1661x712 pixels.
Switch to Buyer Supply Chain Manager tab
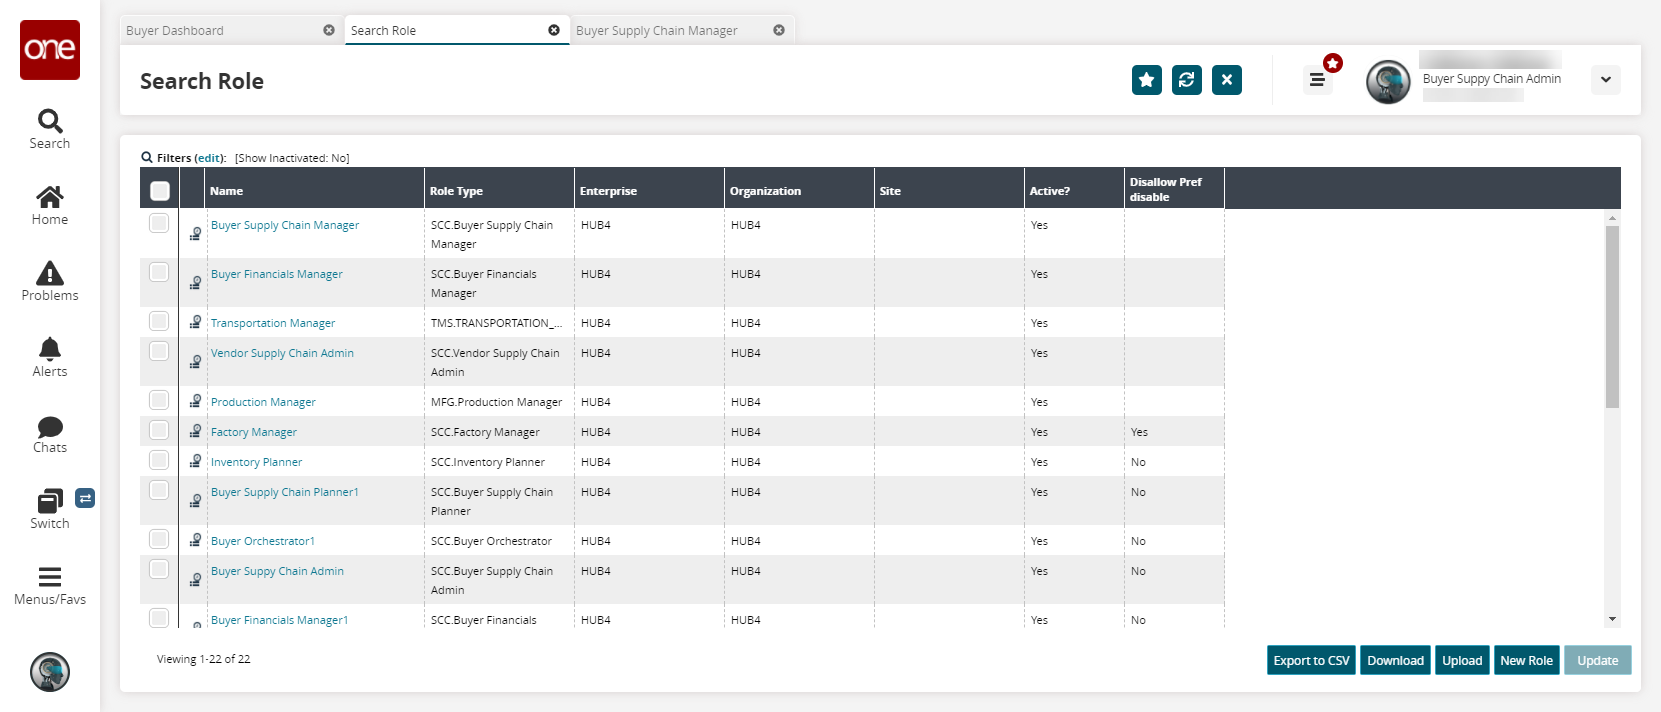656,31
